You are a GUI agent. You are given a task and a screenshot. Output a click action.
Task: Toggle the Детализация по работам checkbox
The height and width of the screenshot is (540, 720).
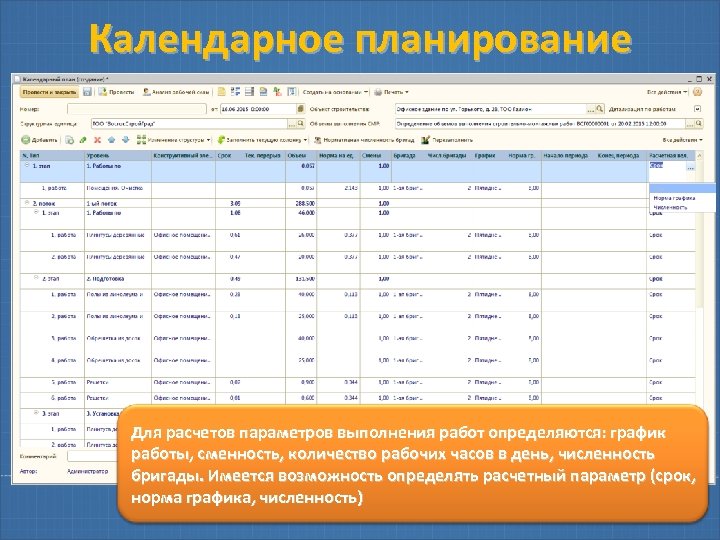coord(698,109)
